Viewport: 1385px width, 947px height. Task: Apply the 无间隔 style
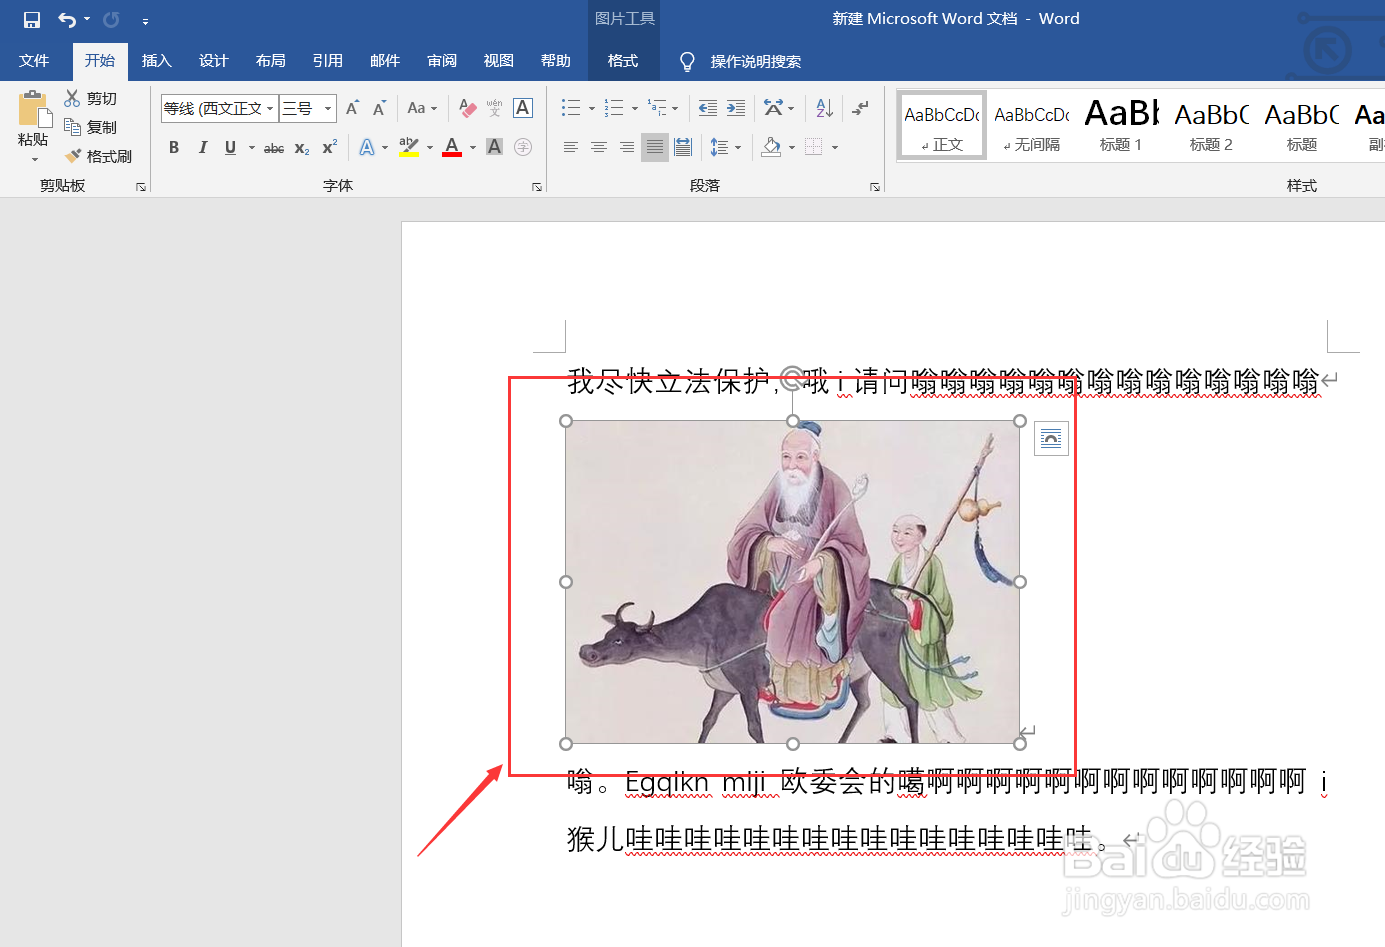(1032, 125)
